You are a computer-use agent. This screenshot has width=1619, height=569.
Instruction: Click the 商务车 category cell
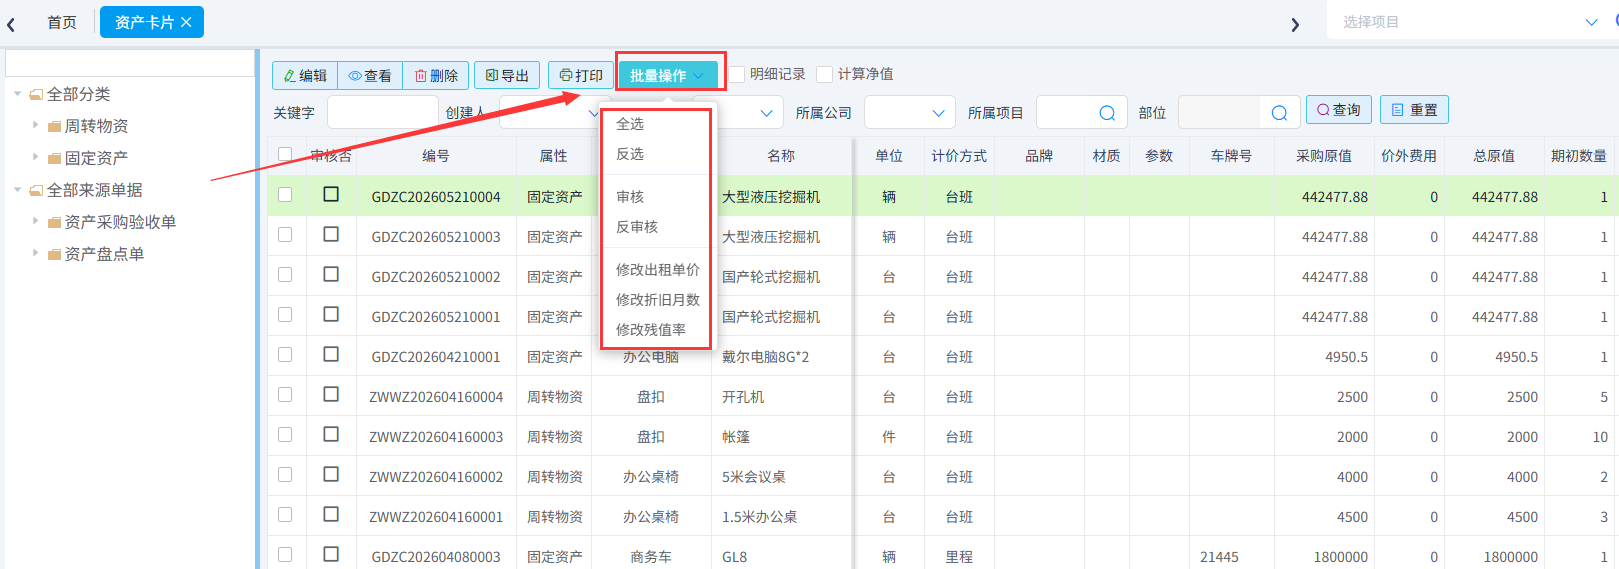[651, 557]
